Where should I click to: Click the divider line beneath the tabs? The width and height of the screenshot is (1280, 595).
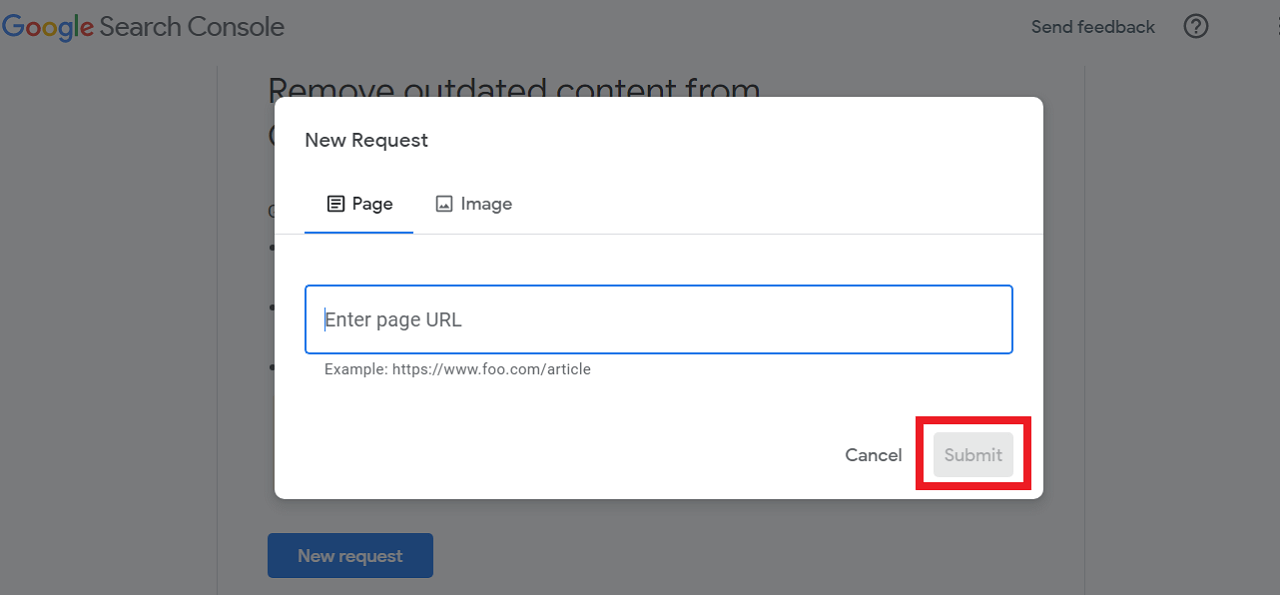pos(659,234)
